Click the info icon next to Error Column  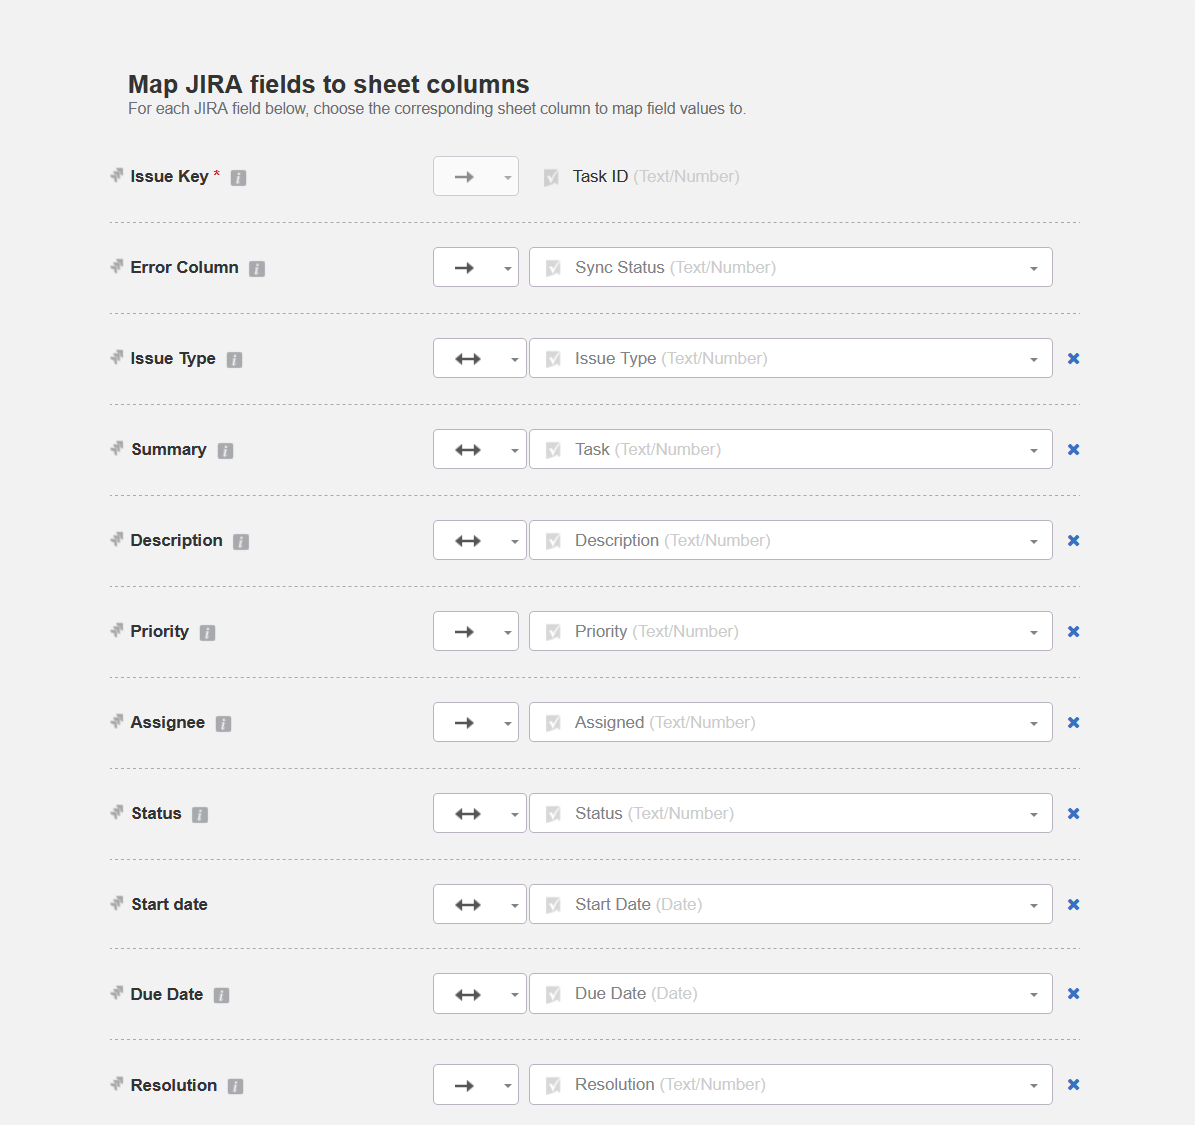[x=257, y=269]
